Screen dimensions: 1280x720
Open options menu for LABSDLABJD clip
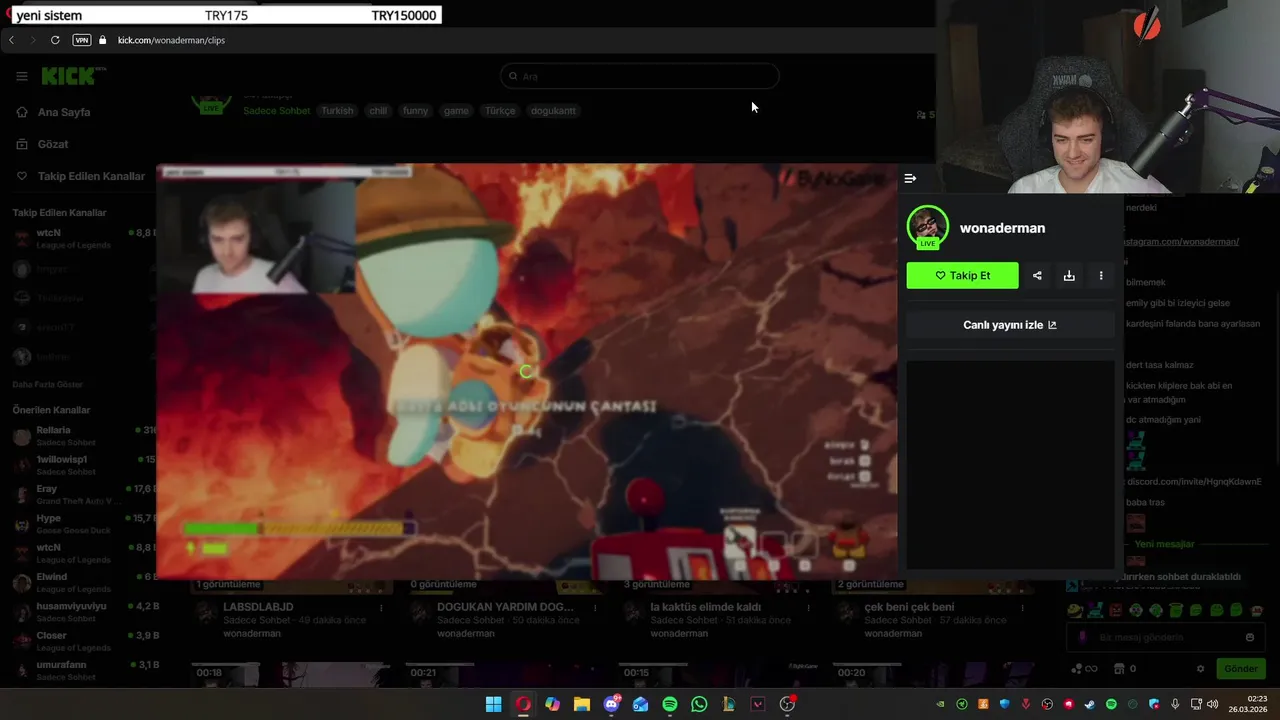pyautogui.click(x=381, y=607)
